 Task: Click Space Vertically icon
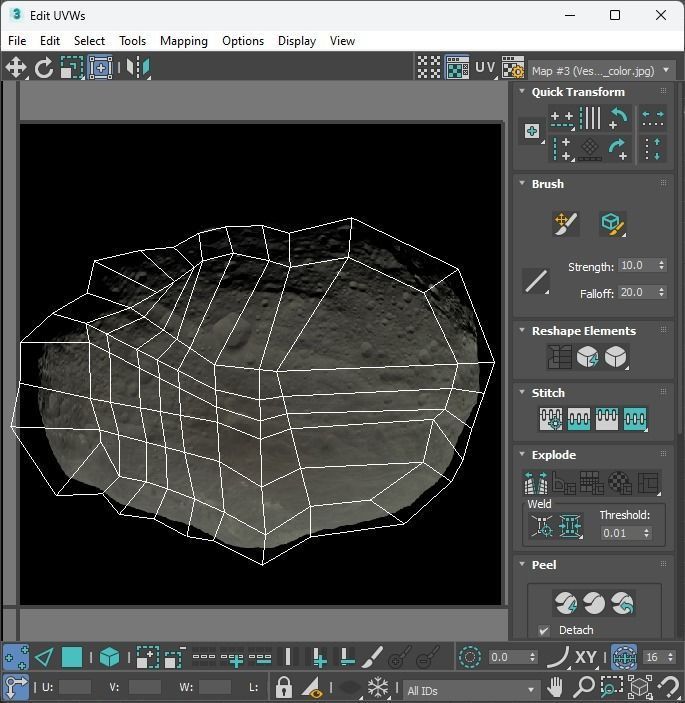coord(653,149)
